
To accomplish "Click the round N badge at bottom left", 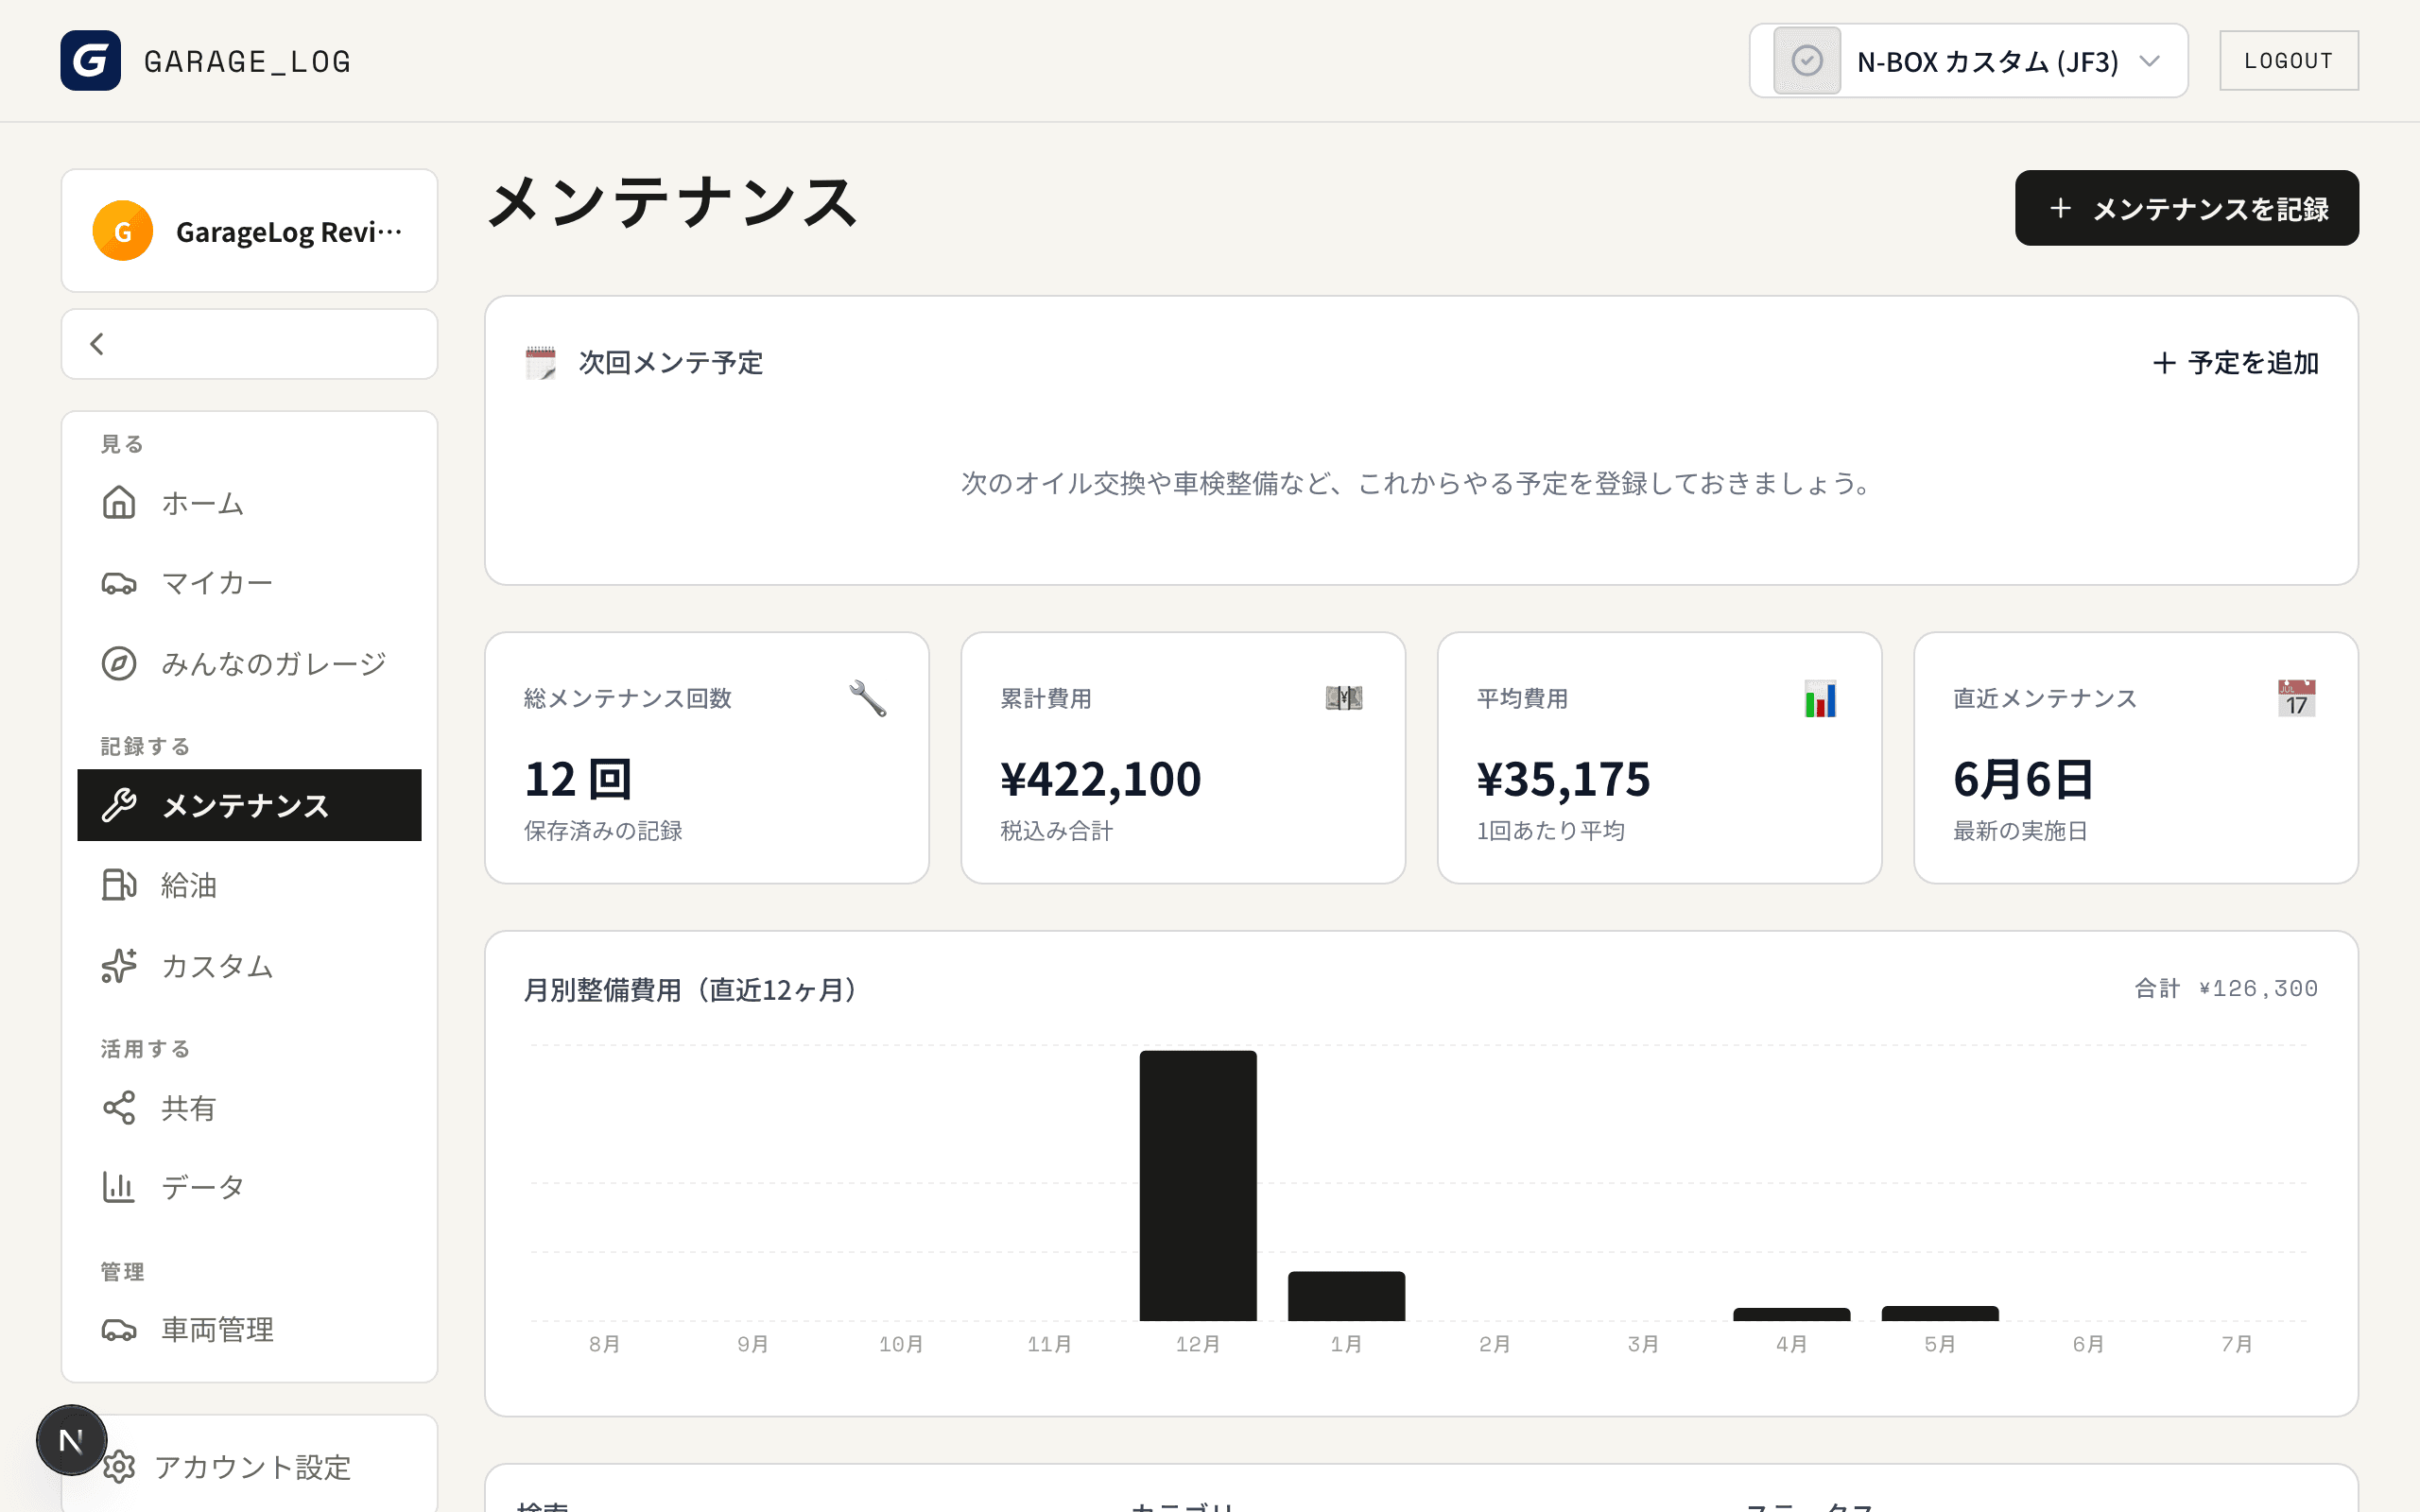I will (x=71, y=1440).
